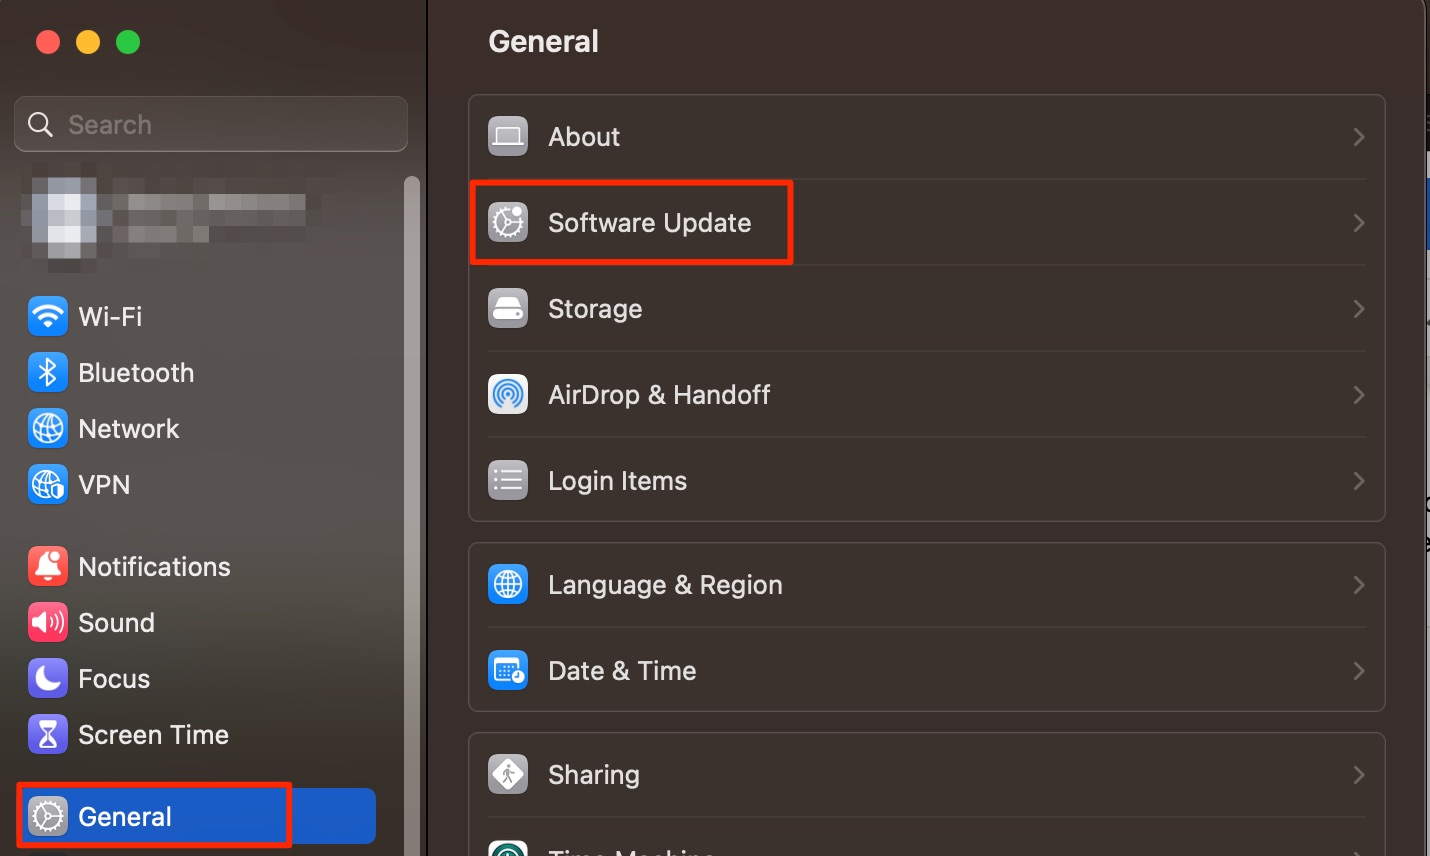
Task: Select Bluetooth label in the sidebar
Action: [136, 373]
